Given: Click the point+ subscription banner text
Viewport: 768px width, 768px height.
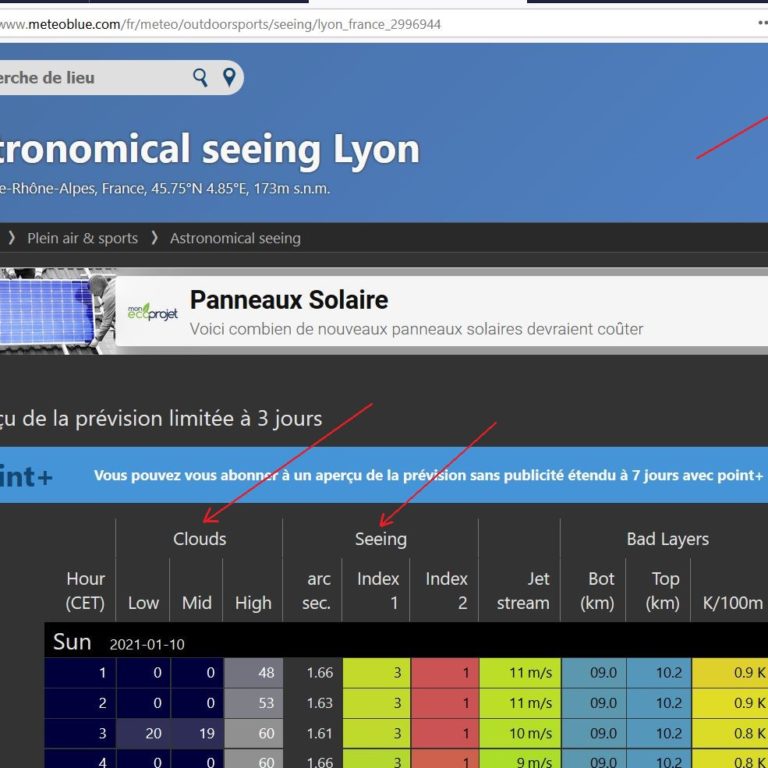Looking at the screenshot, I should pyautogui.click(x=428, y=475).
